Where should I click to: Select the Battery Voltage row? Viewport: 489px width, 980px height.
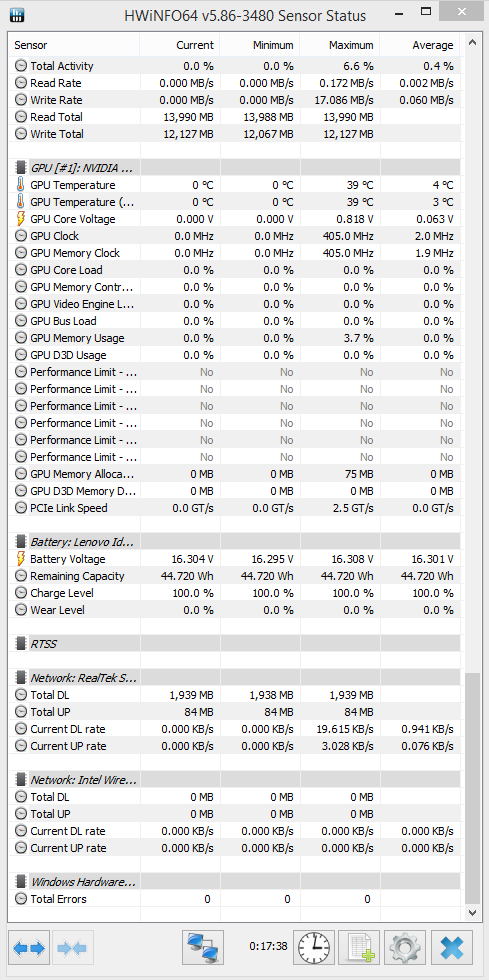236,559
